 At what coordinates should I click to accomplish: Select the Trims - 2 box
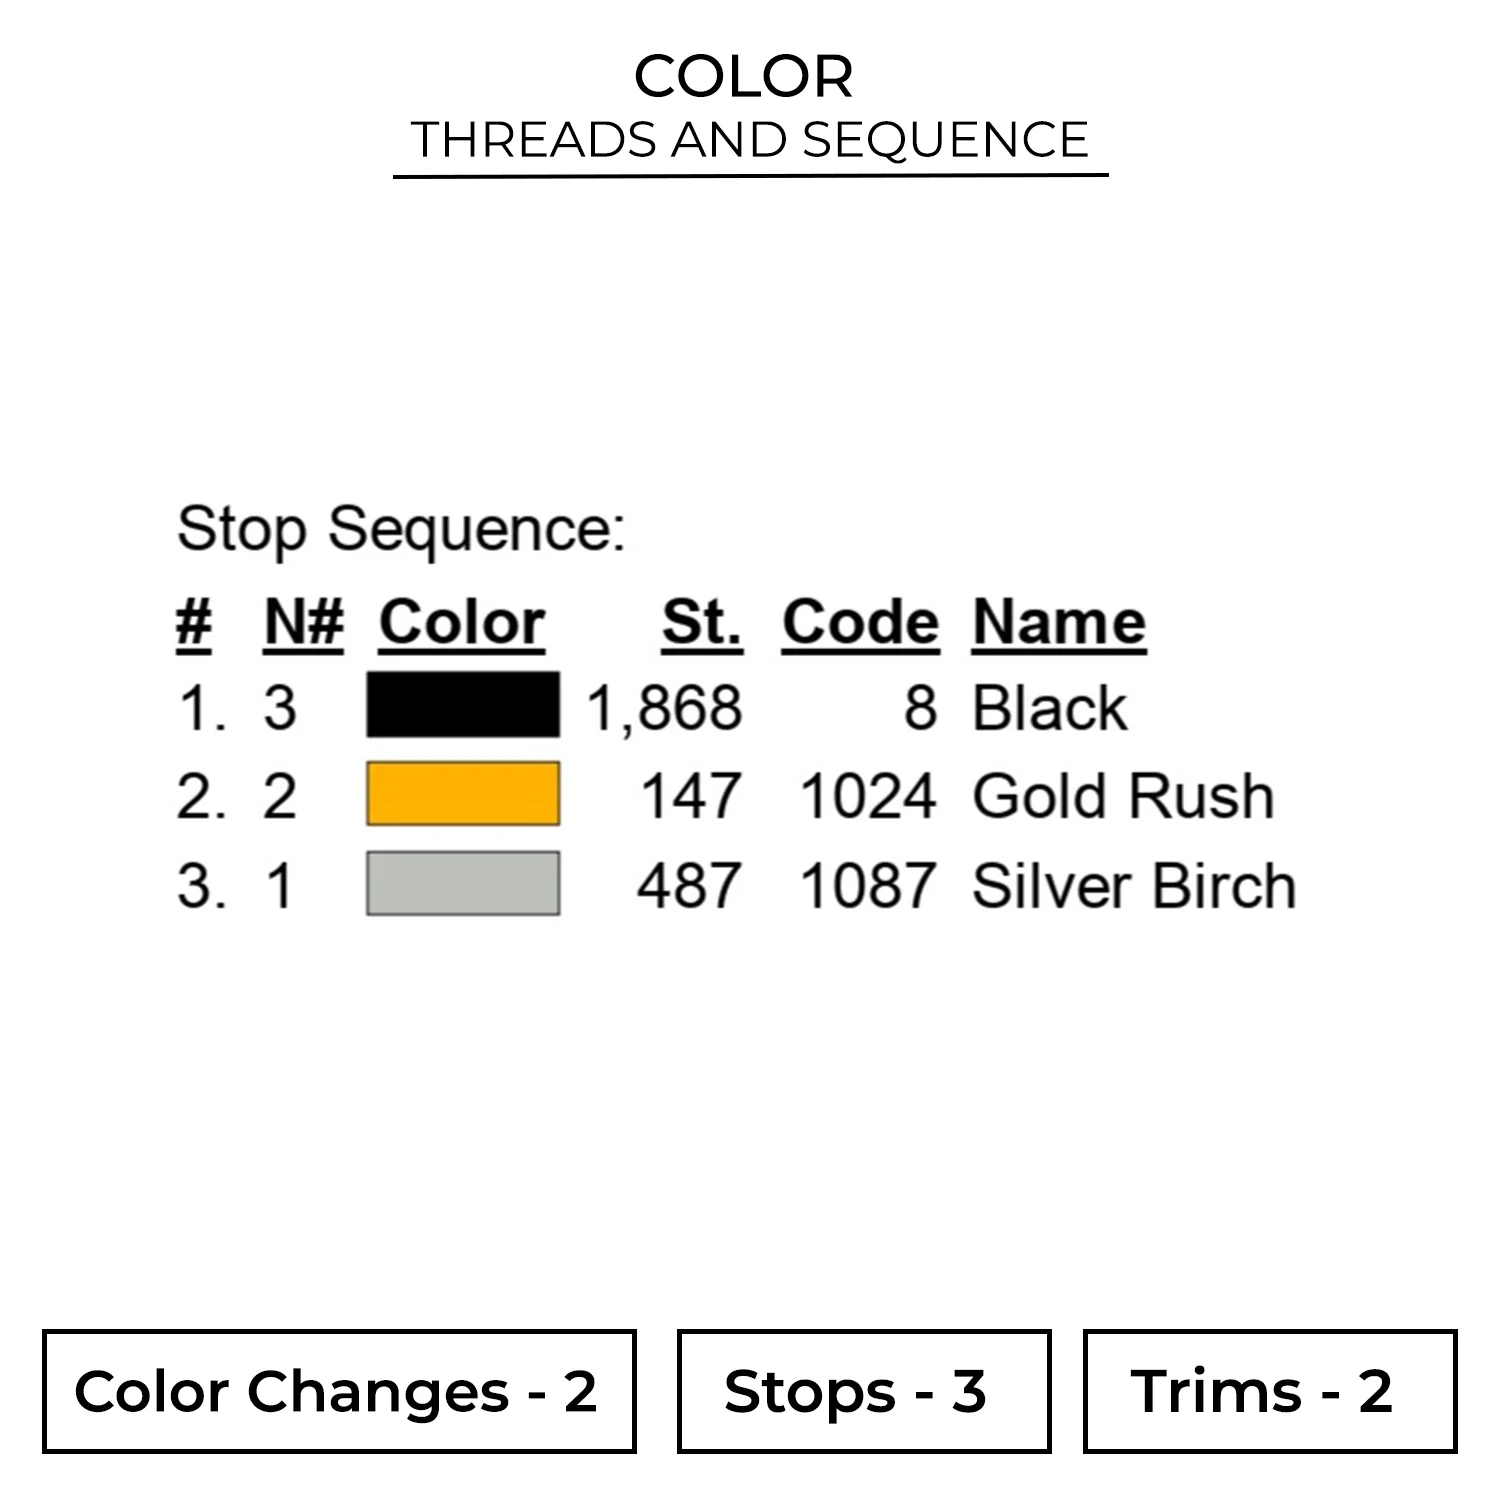pyautogui.click(x=1269, y=1391)
